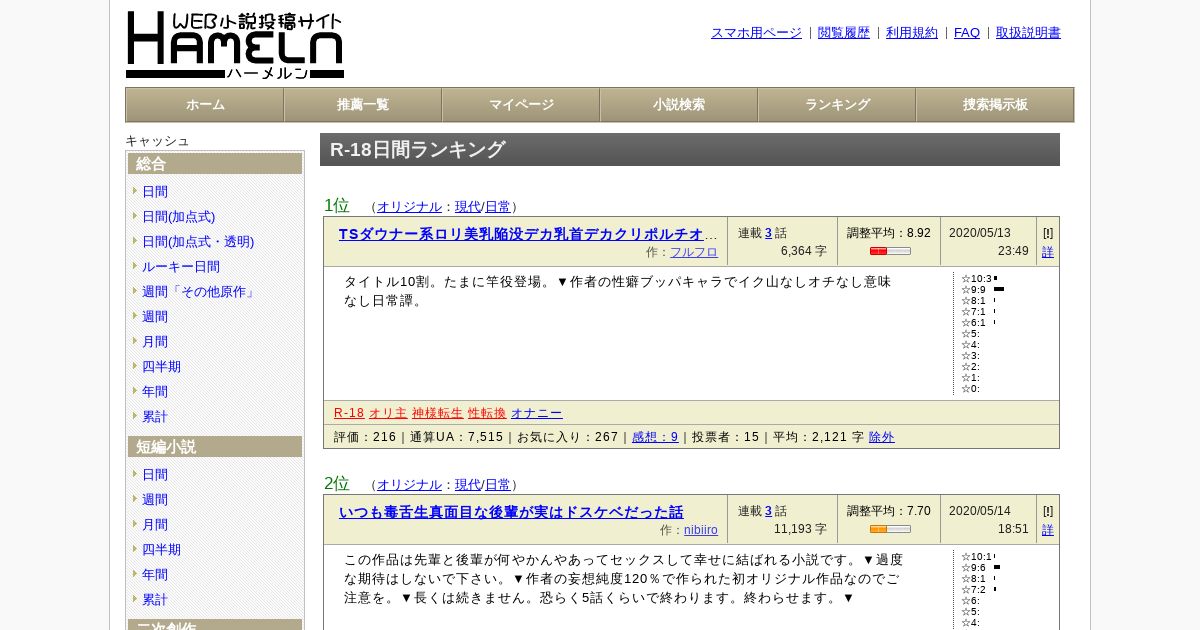Open the novel いつも毒舌生真面目な後輩が実はドスケベだった話
The width and height of the screenshot is (1200, 630).
pos(511,512)
